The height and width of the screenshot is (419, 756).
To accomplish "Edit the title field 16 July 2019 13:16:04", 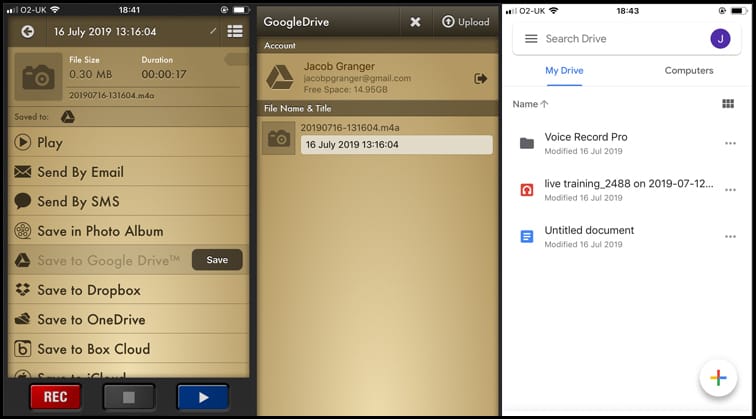I will pyautogui.click(x=397, y=145).
